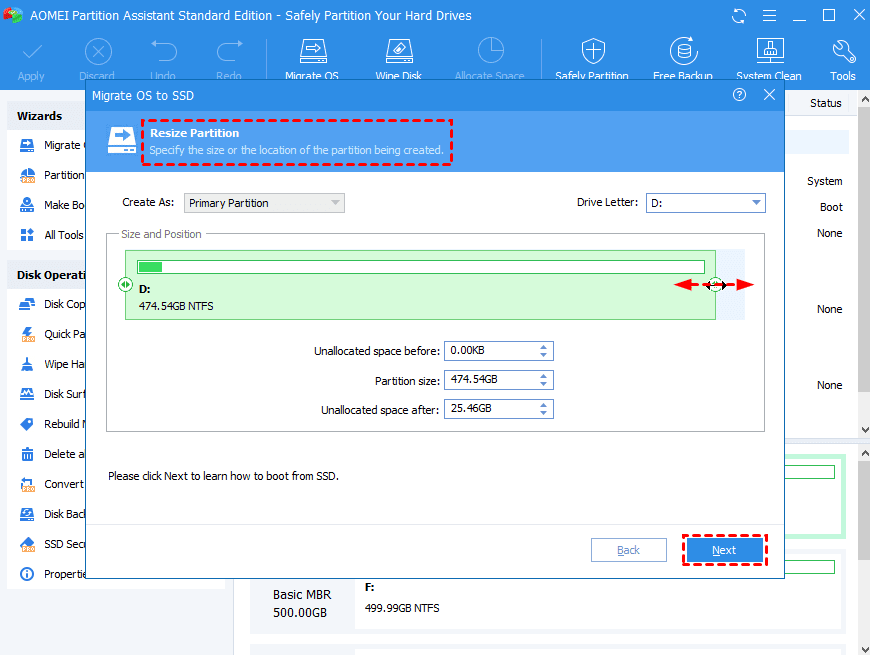Close the Migrate OS to SSD dialog

[769, 95]
